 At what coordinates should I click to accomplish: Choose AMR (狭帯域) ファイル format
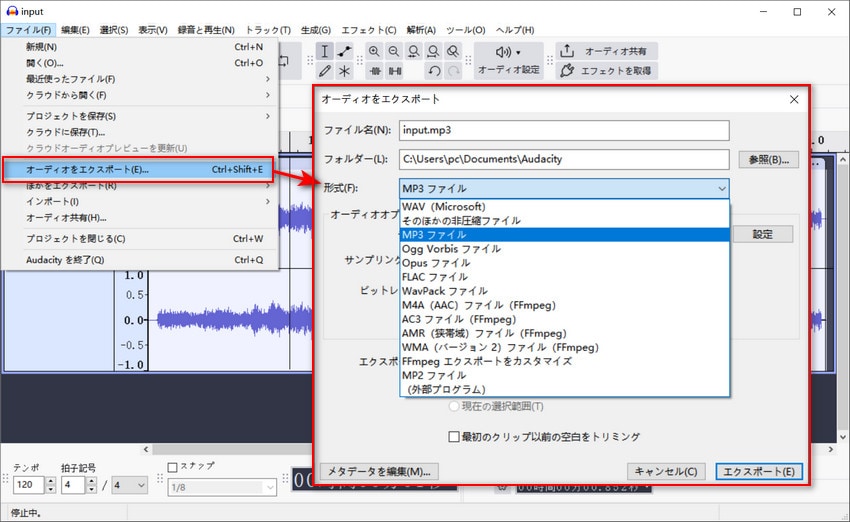tap(564, 333)
